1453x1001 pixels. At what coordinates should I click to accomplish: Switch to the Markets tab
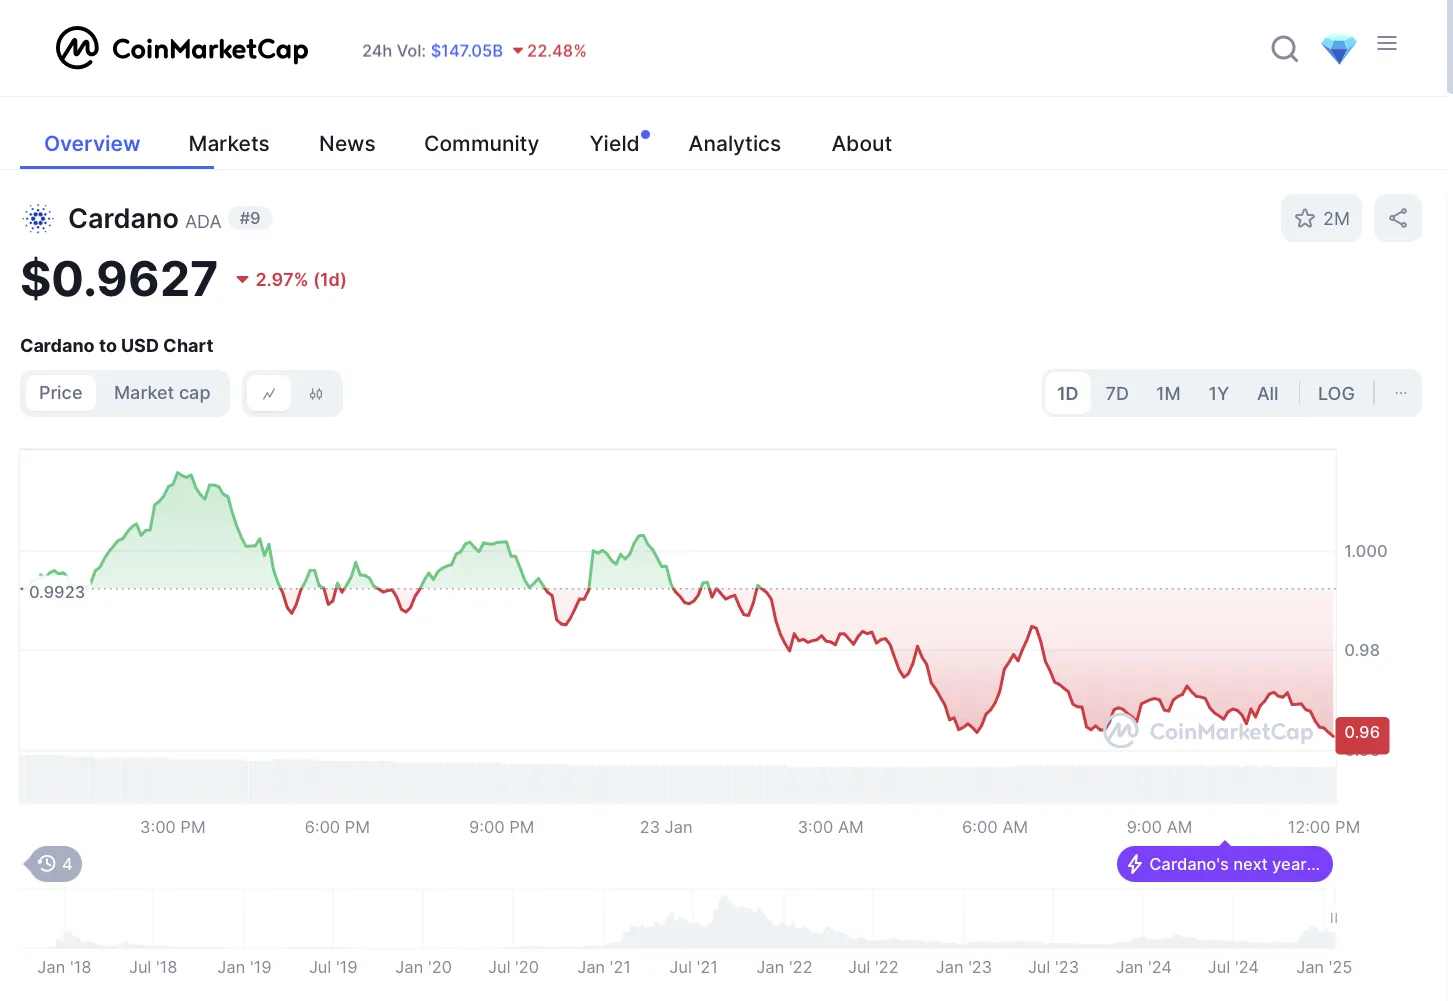tap(229, 143)
